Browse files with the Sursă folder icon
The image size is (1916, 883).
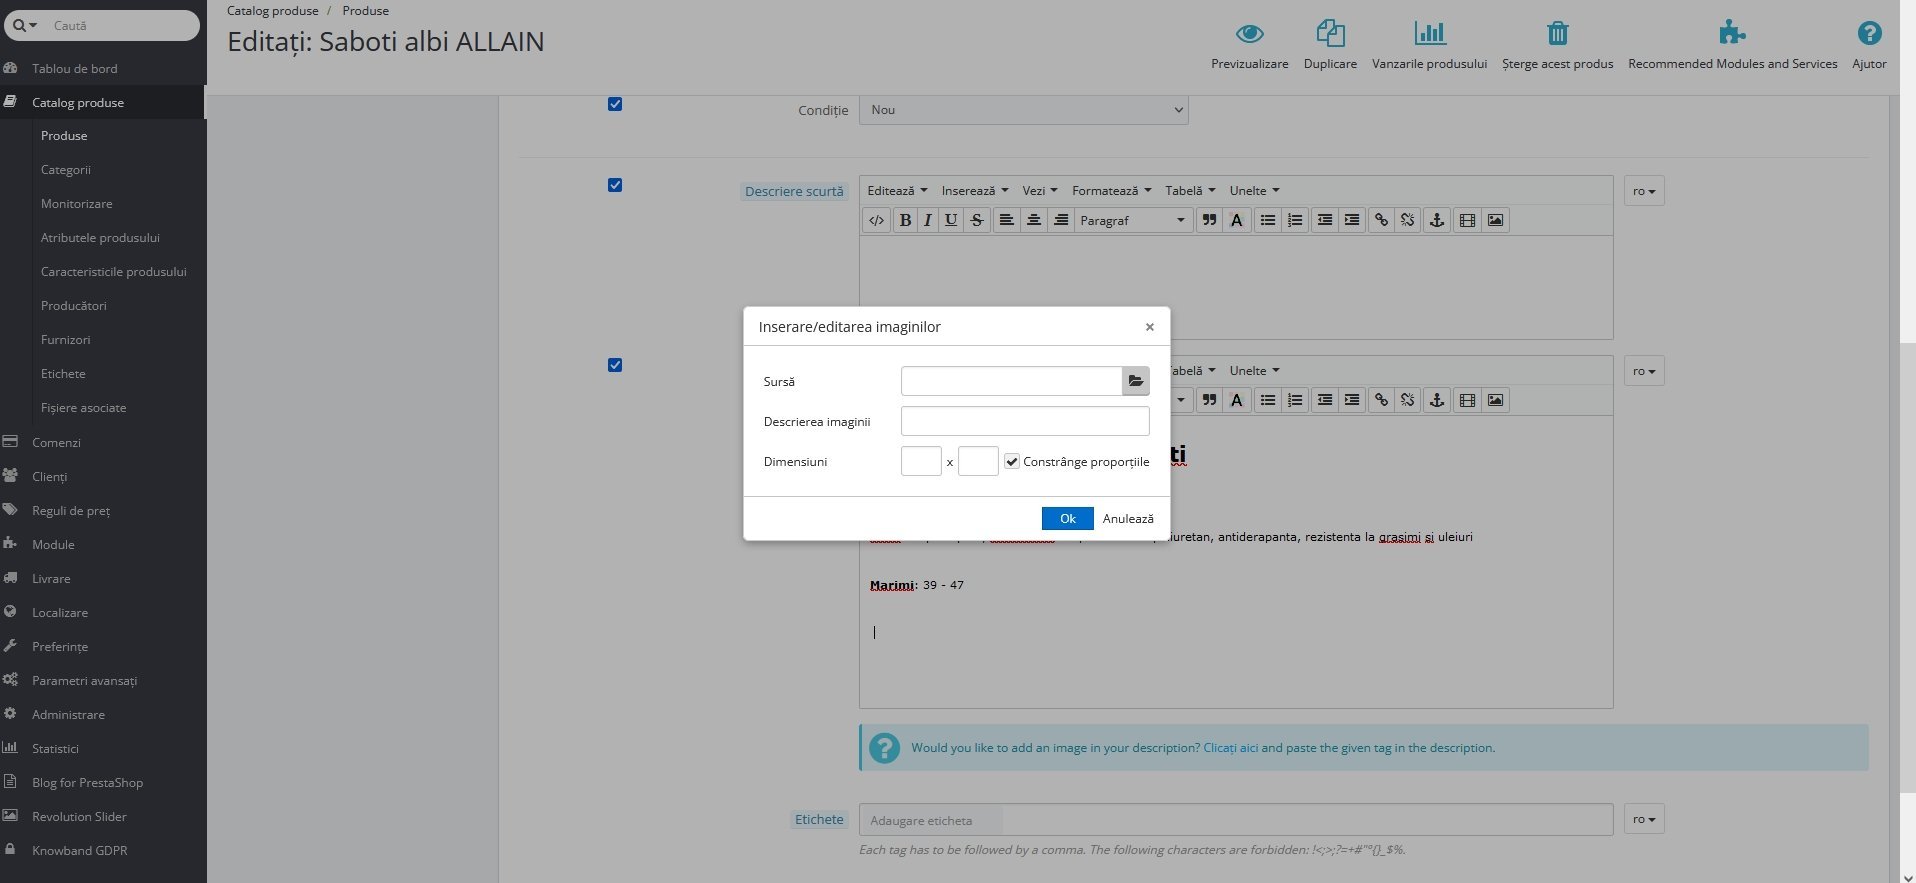click(x=1136, y=381)
